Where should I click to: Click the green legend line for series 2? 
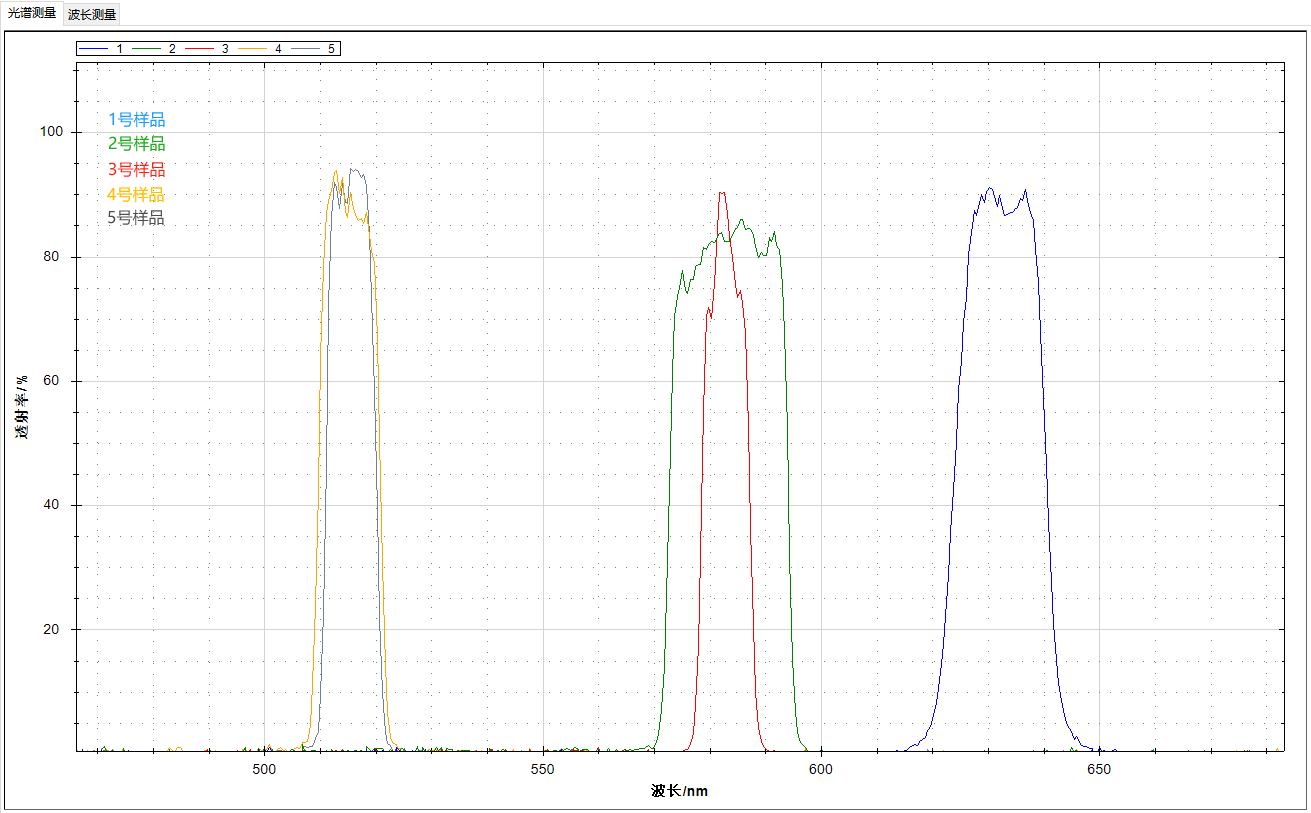(x=147, y=48)
